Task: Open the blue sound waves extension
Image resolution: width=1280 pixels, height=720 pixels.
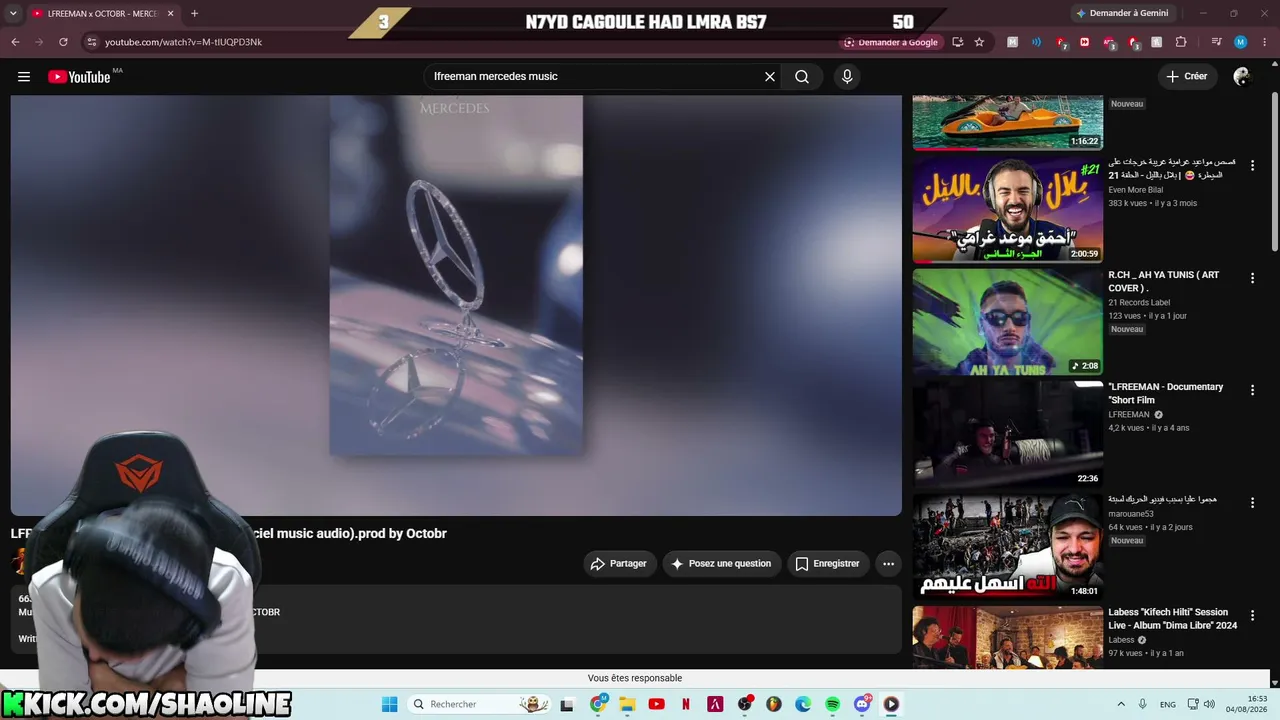Action: tap(1036, 42)
